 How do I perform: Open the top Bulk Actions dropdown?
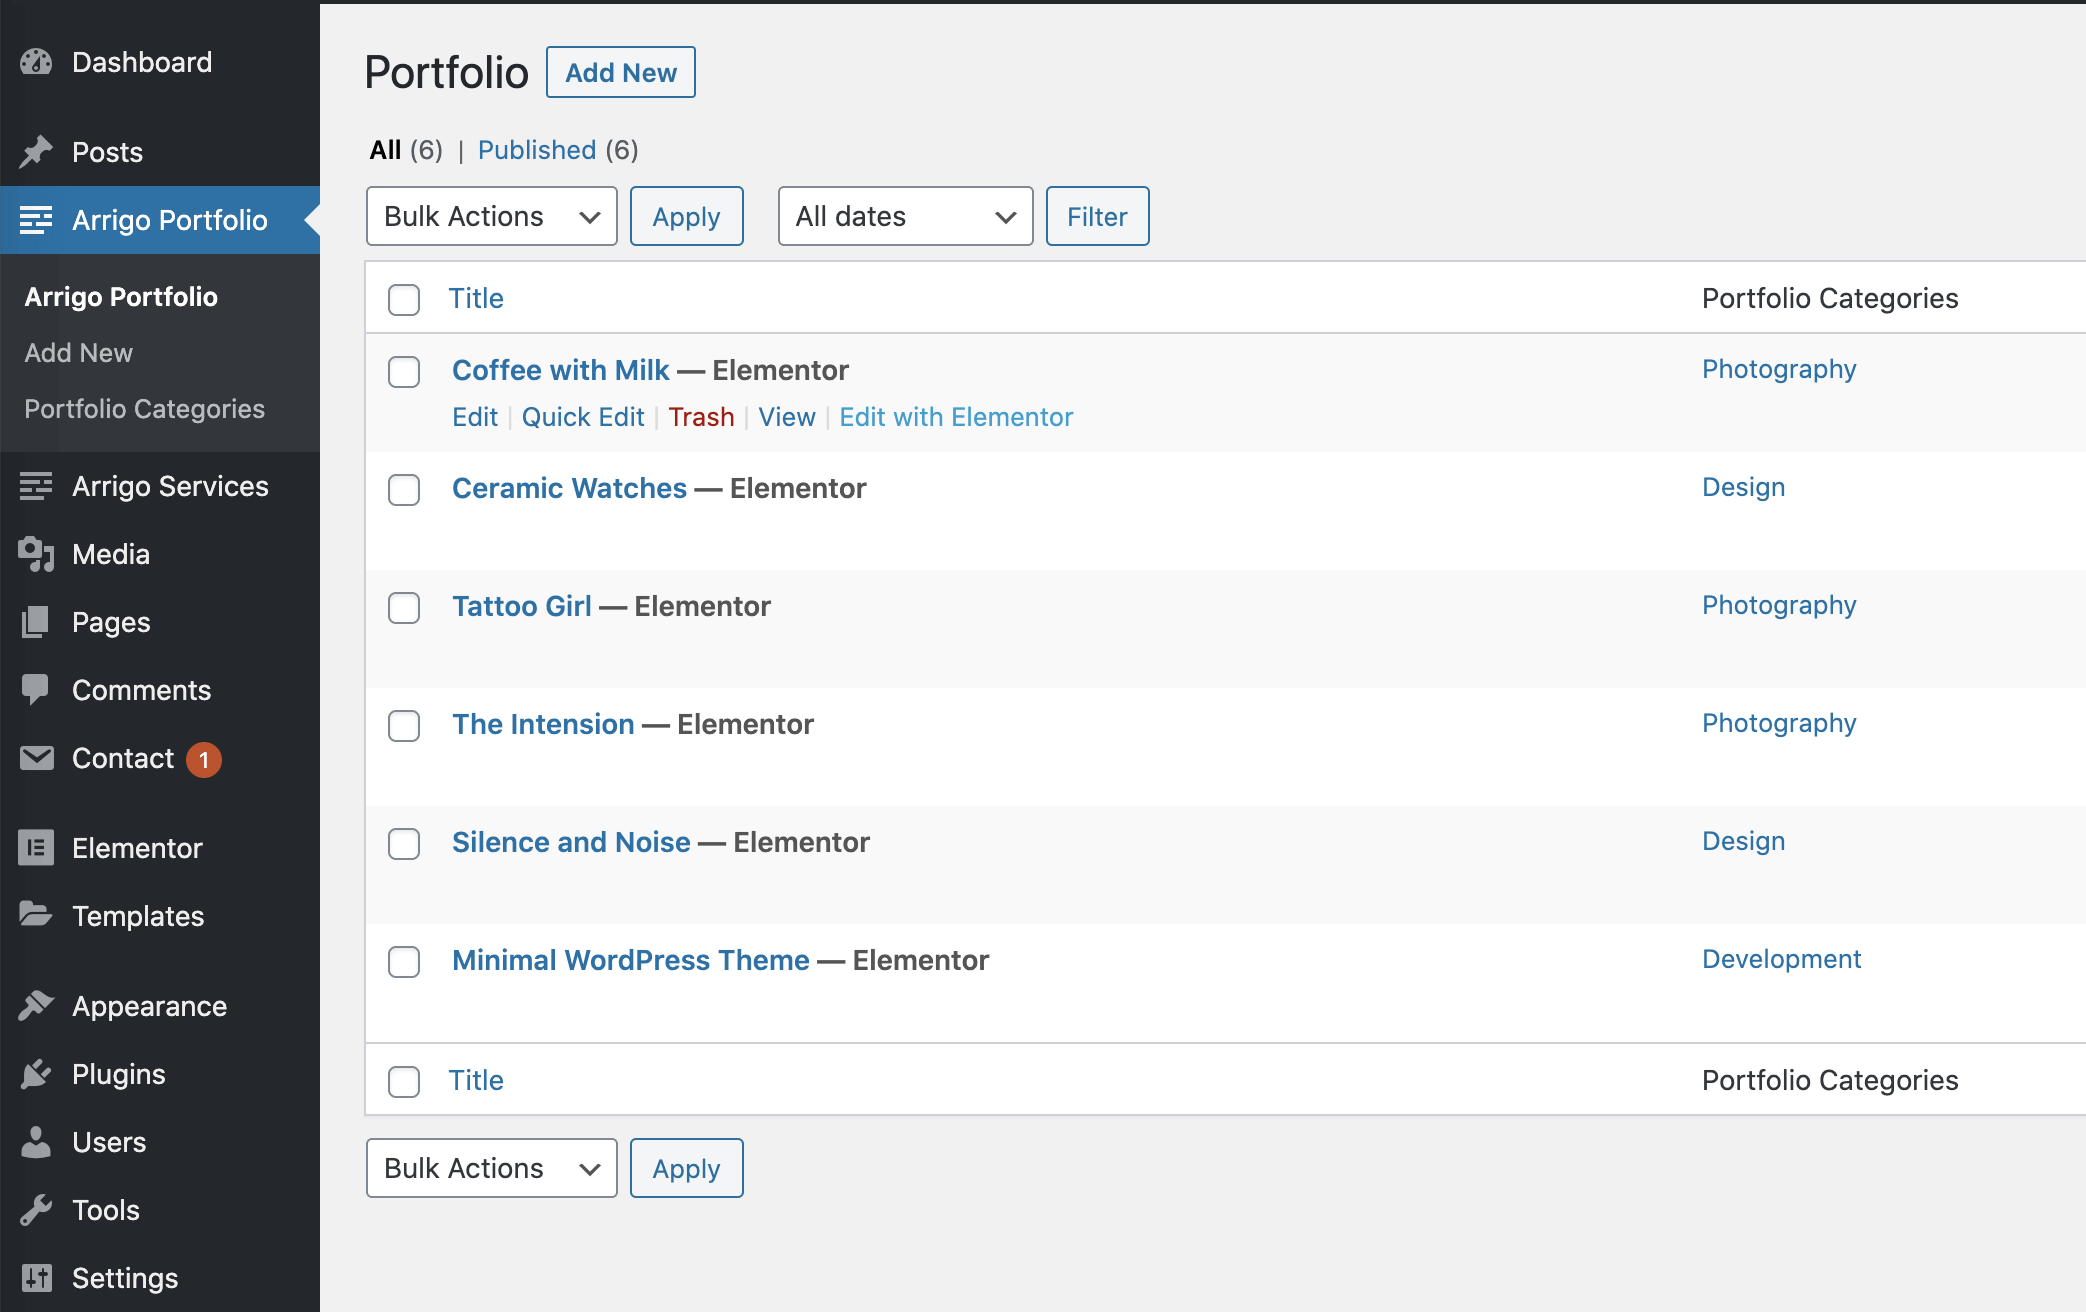click(x=491, y=216)
